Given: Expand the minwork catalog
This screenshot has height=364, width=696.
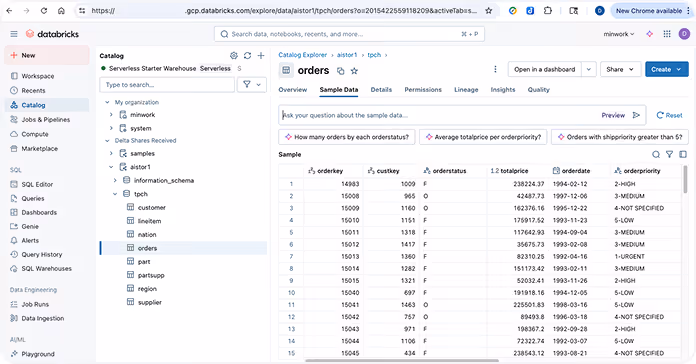Looking at the screenshot, I should 111,115.
